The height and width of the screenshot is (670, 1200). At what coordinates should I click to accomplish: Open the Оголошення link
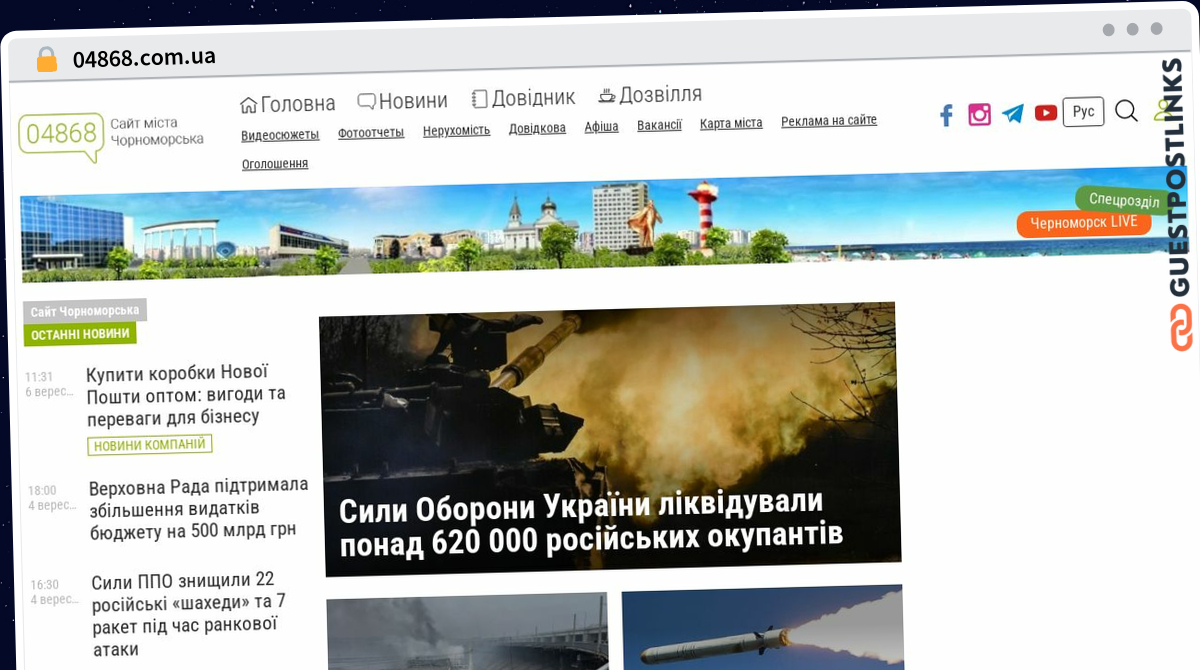(x=275, y=164)
